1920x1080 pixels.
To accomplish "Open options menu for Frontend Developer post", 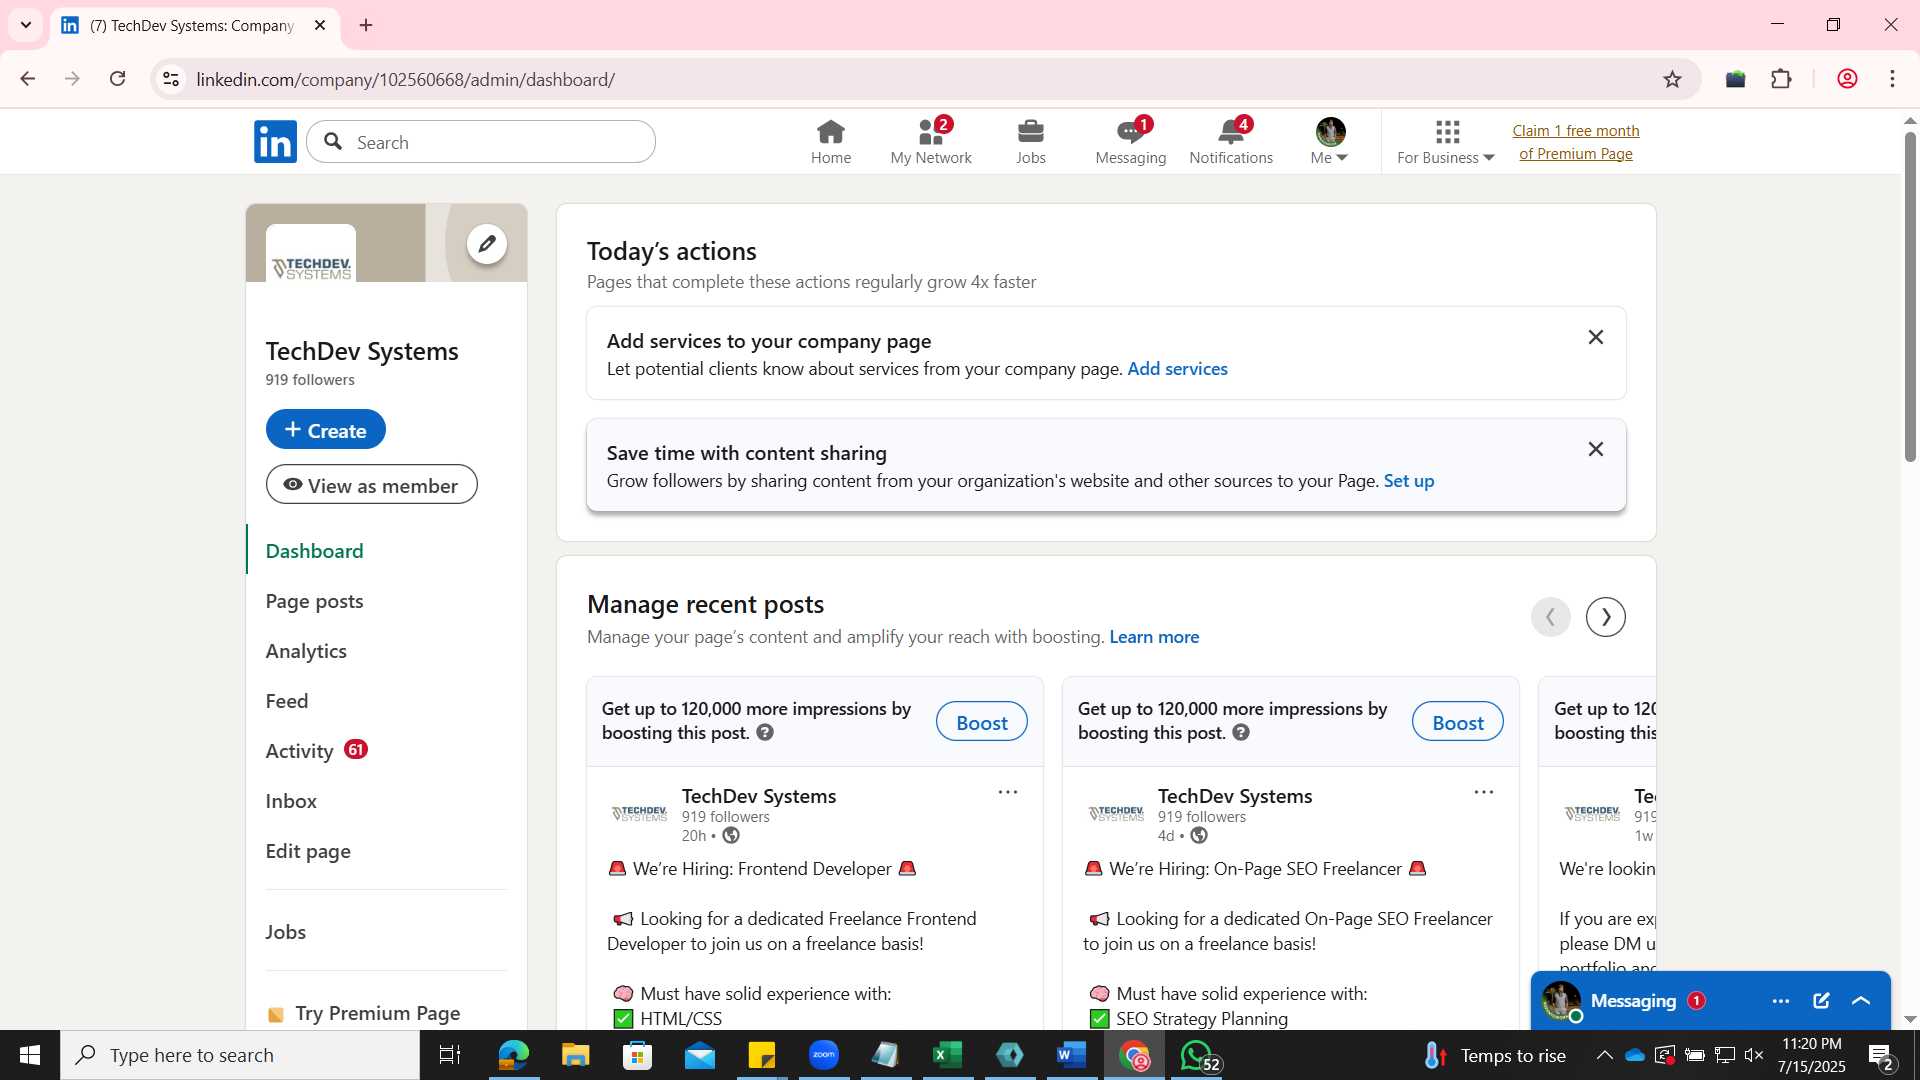I will pos(1007,792).
